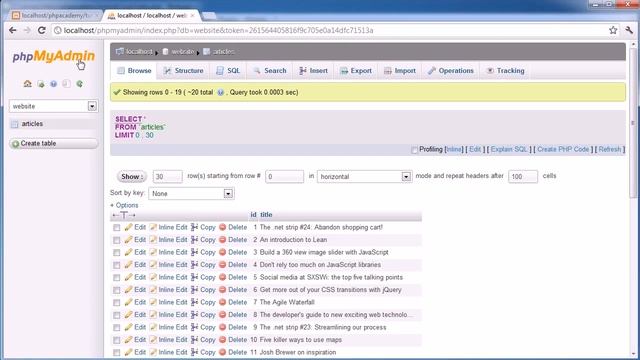Open phpMyAdmin home icon in sidebar

tap(27, 84)
